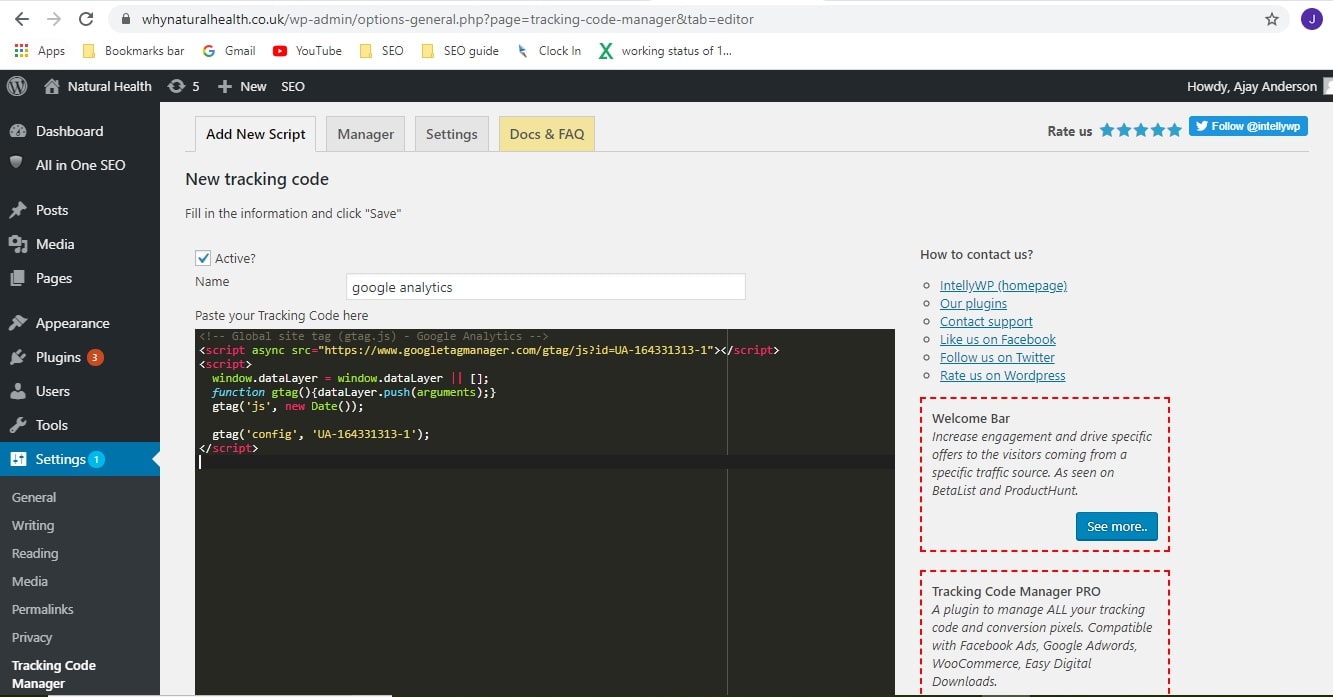Open the updates icon showing 5
This screenshot has height=697, width=1333.
(x=184, y=86)
